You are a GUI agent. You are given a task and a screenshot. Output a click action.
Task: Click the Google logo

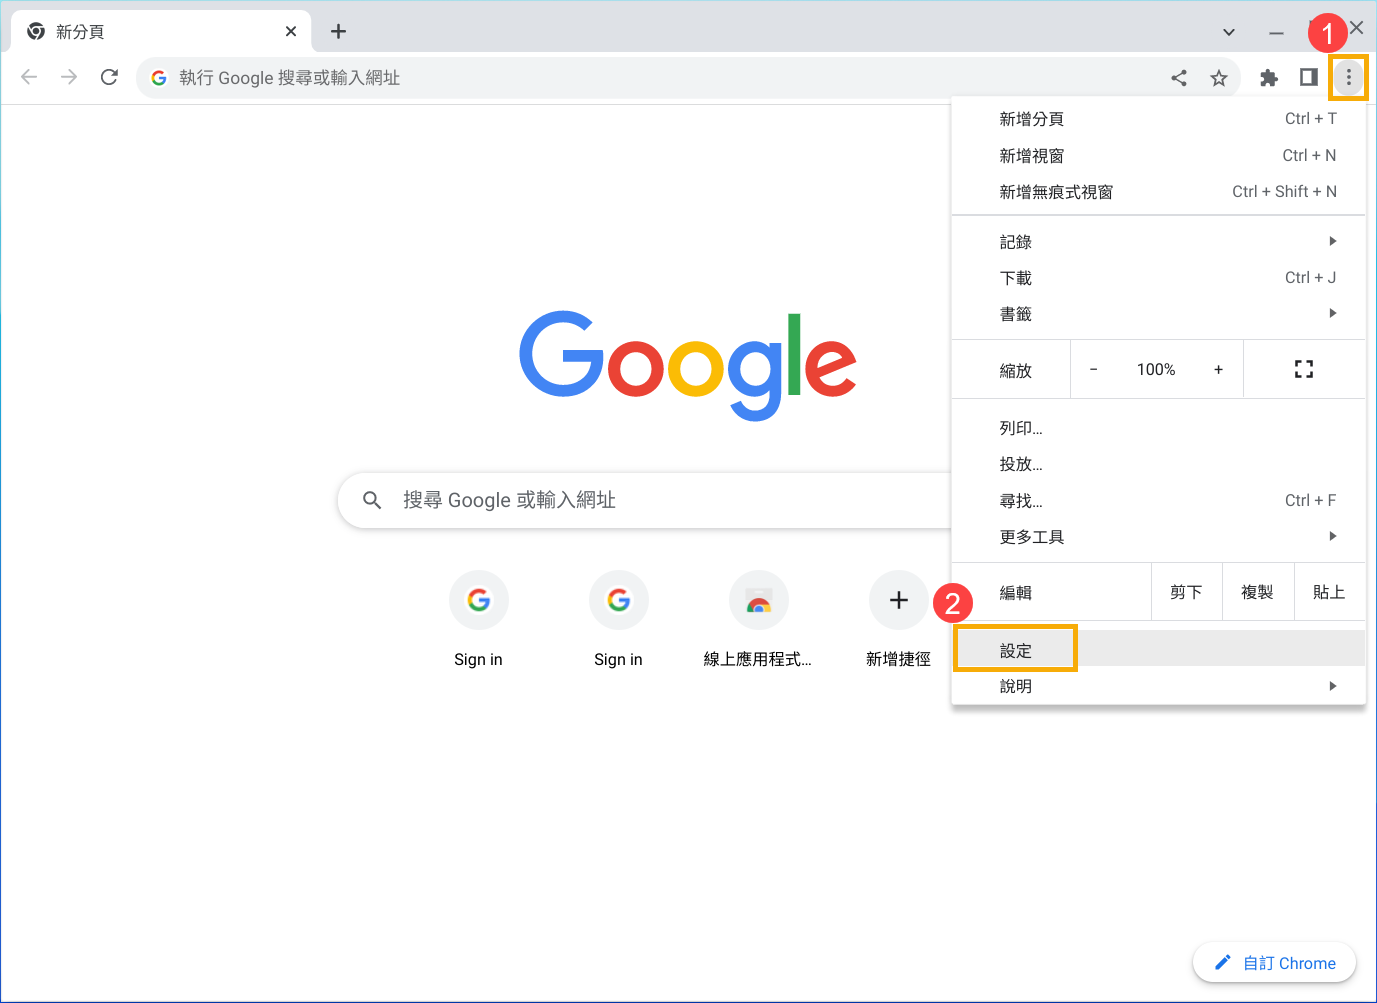click(x=688, y=365)
